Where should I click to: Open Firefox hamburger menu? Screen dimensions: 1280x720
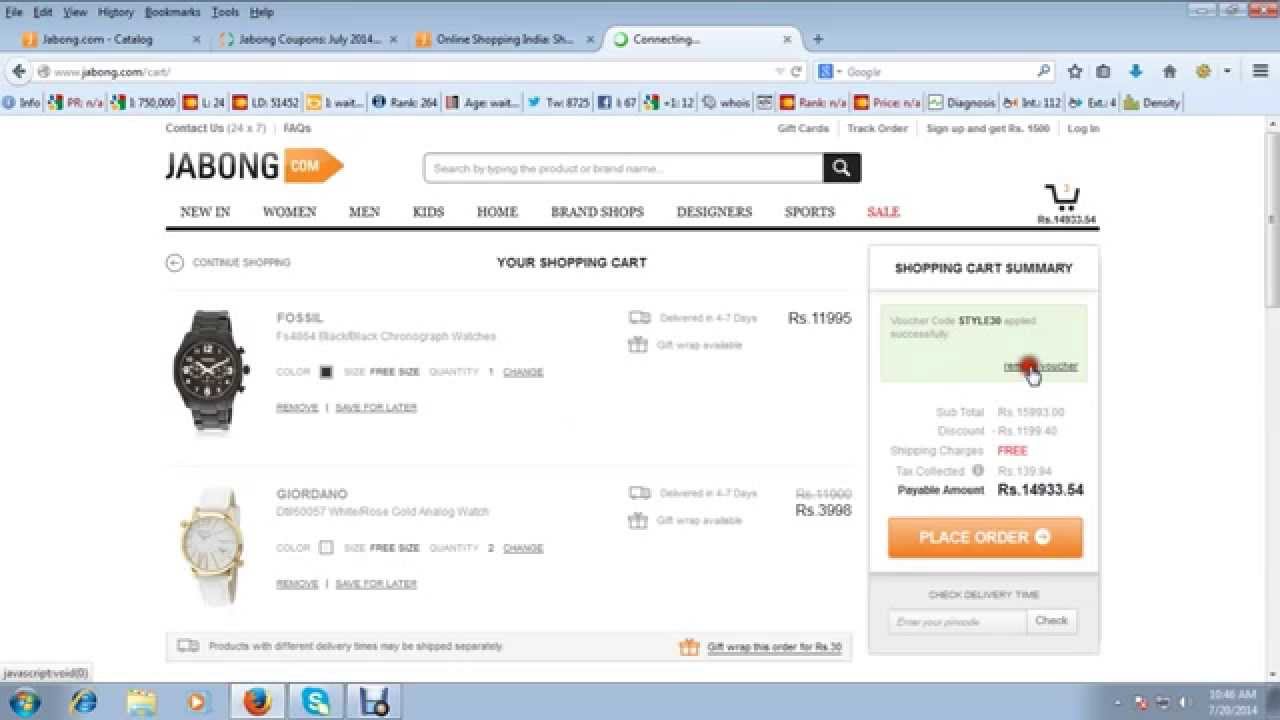click(1260, 71)
